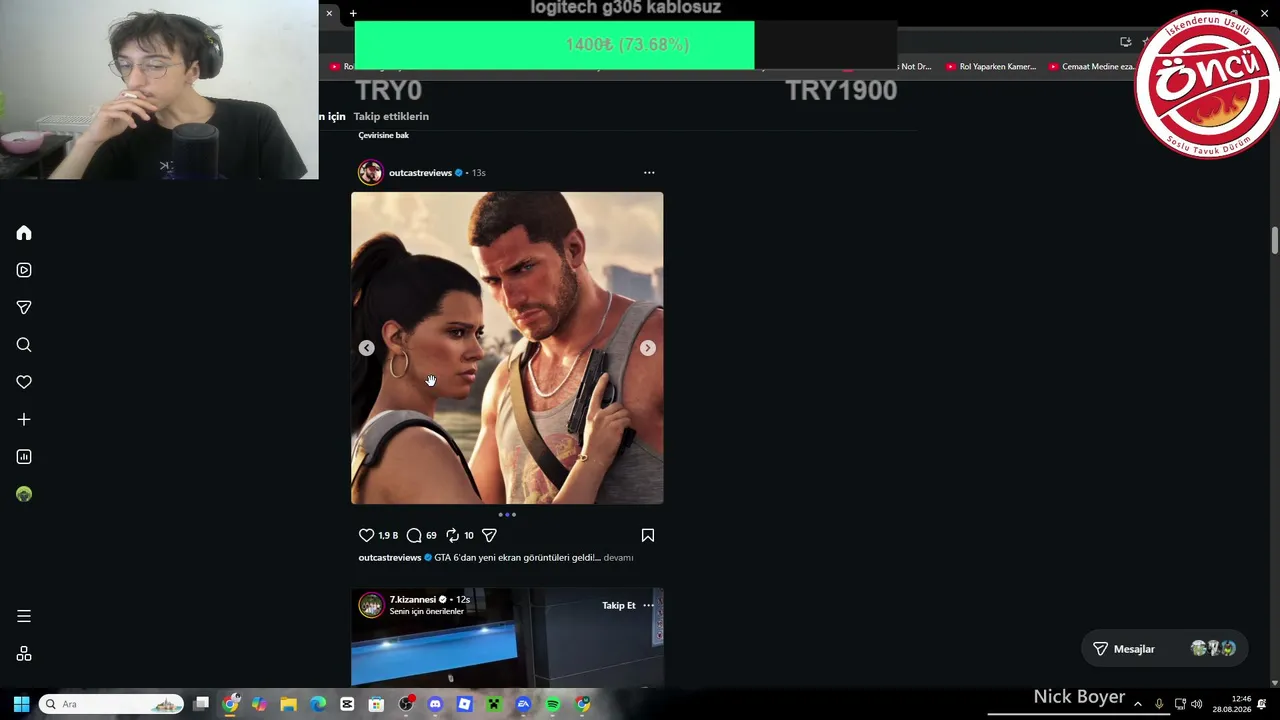Click the taskbar Ara search box
1280x720 pixels.
click(111, 704)
